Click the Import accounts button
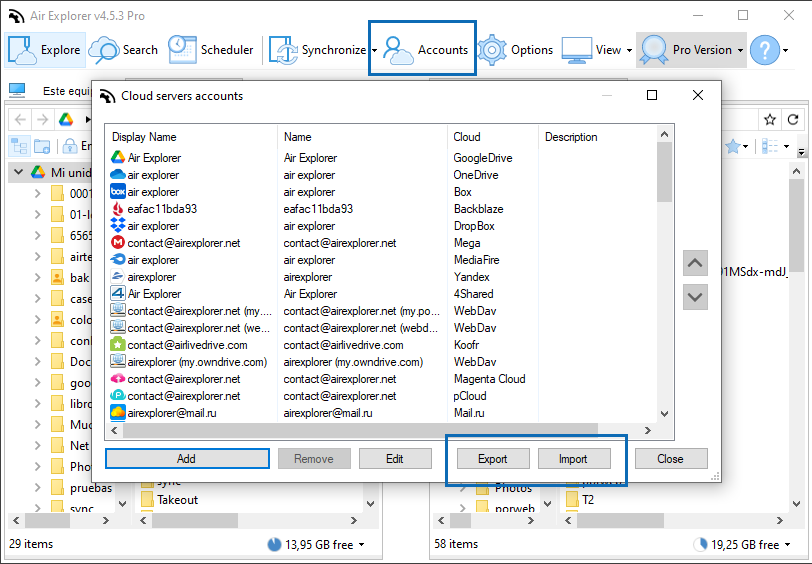This screenshot has width=812, height=564. 574,459
